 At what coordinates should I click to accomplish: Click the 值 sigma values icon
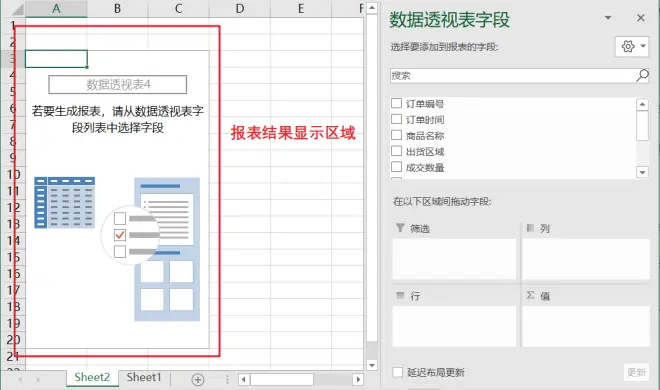530,295
